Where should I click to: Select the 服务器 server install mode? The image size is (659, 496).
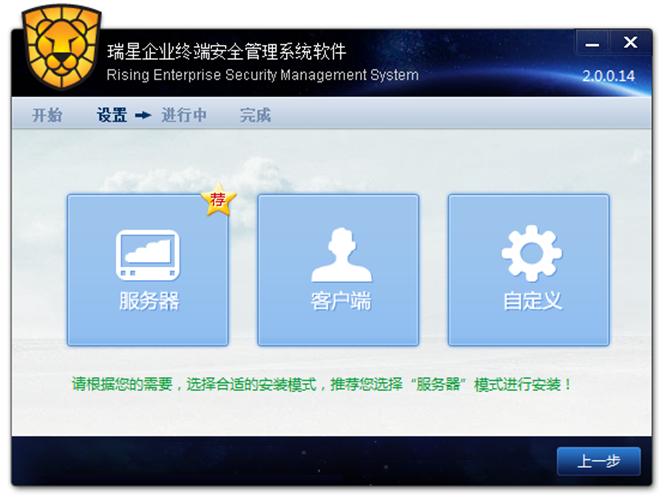(148, 270)
